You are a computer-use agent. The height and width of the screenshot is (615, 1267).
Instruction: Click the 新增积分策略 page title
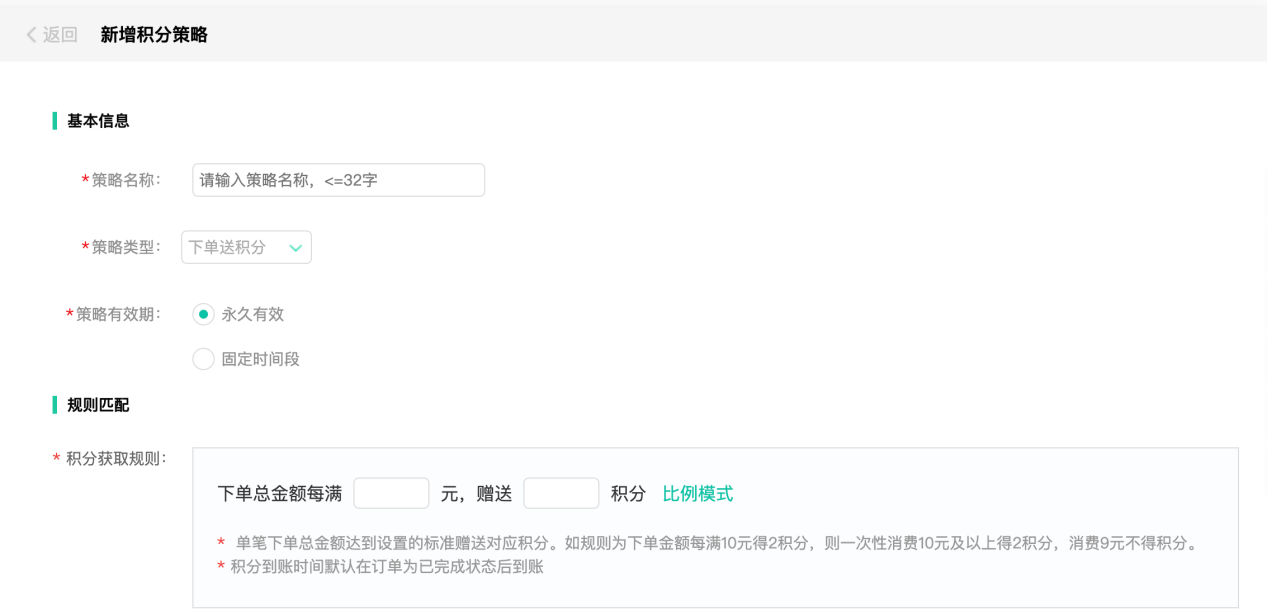tap(154, 35)
